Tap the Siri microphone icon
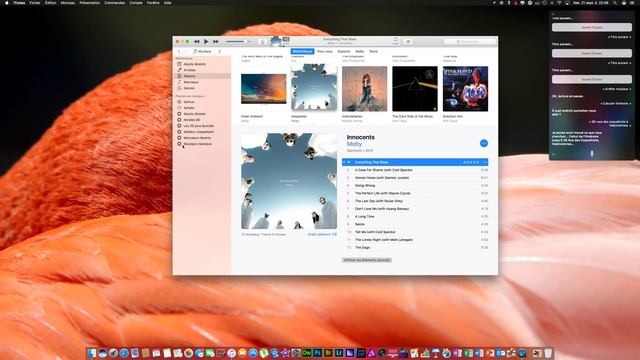640x360 pixels. coord(592,153)
